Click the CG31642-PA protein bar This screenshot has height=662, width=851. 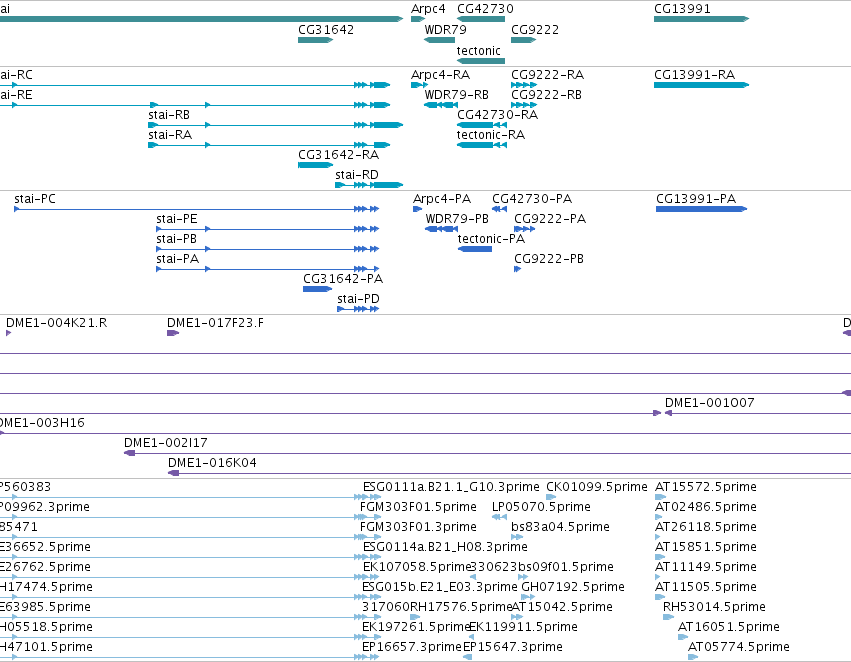pyautogui.click(x=317, y=289)
